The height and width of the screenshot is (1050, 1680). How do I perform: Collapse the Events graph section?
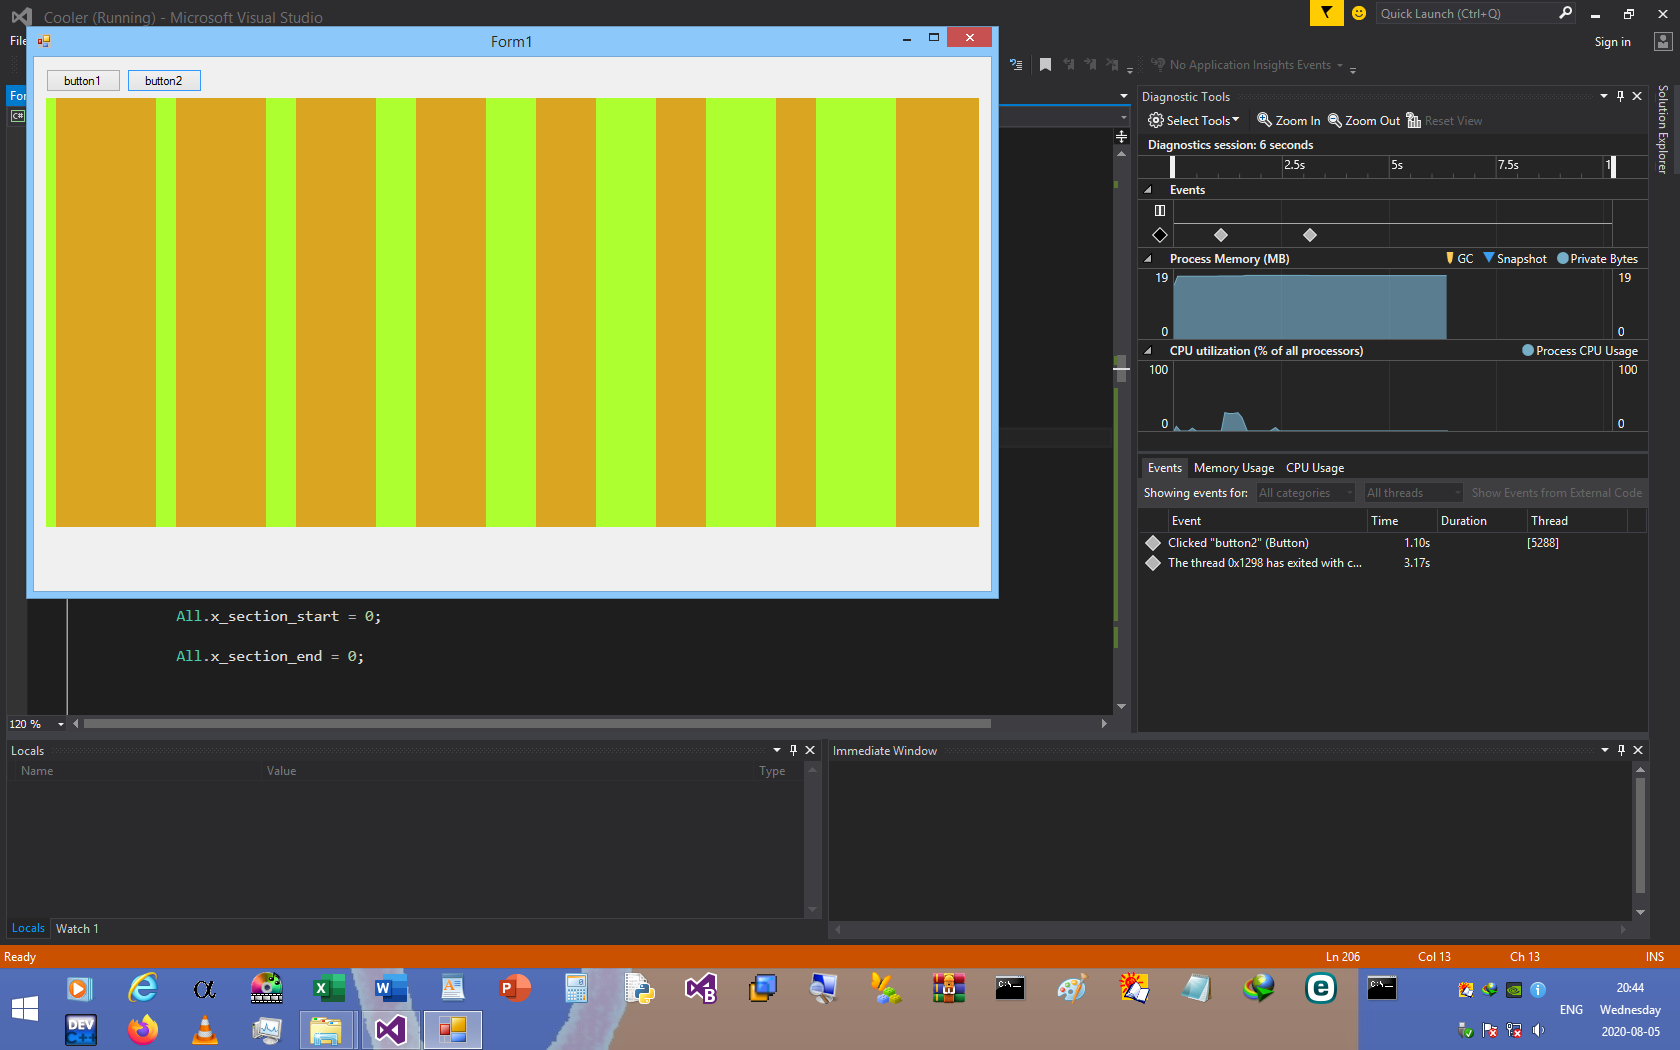(1148, 190)
